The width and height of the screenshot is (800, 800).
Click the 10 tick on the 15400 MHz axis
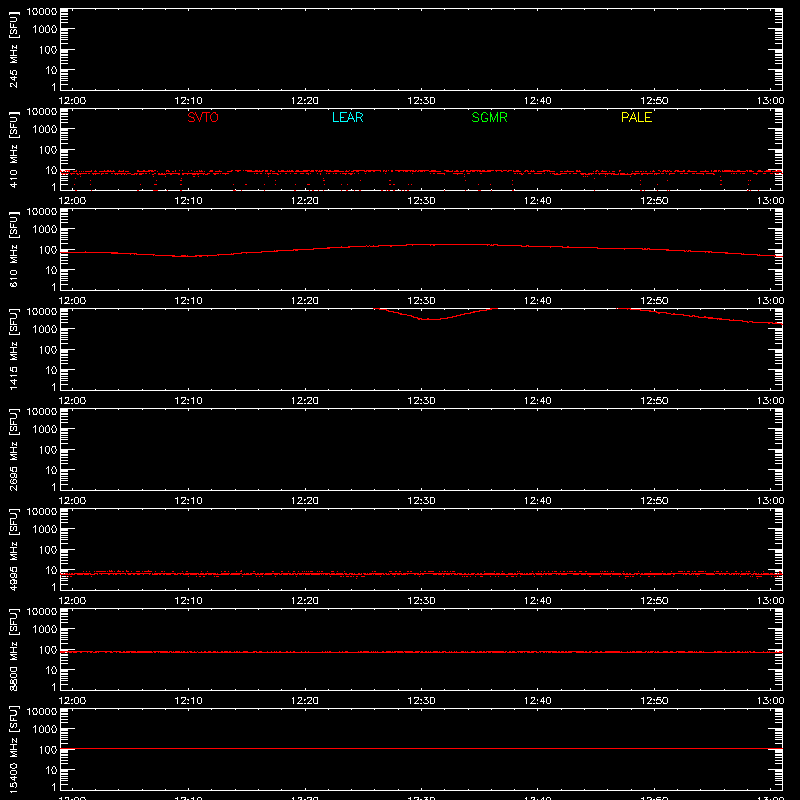point(51,770)
